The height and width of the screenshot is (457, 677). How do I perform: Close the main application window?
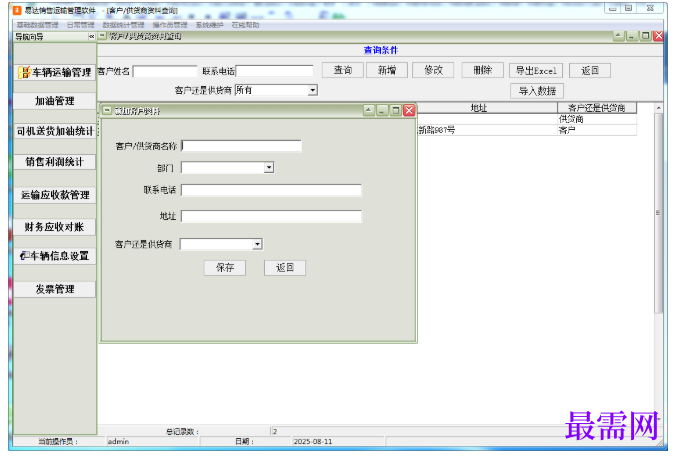click(649, 9)
